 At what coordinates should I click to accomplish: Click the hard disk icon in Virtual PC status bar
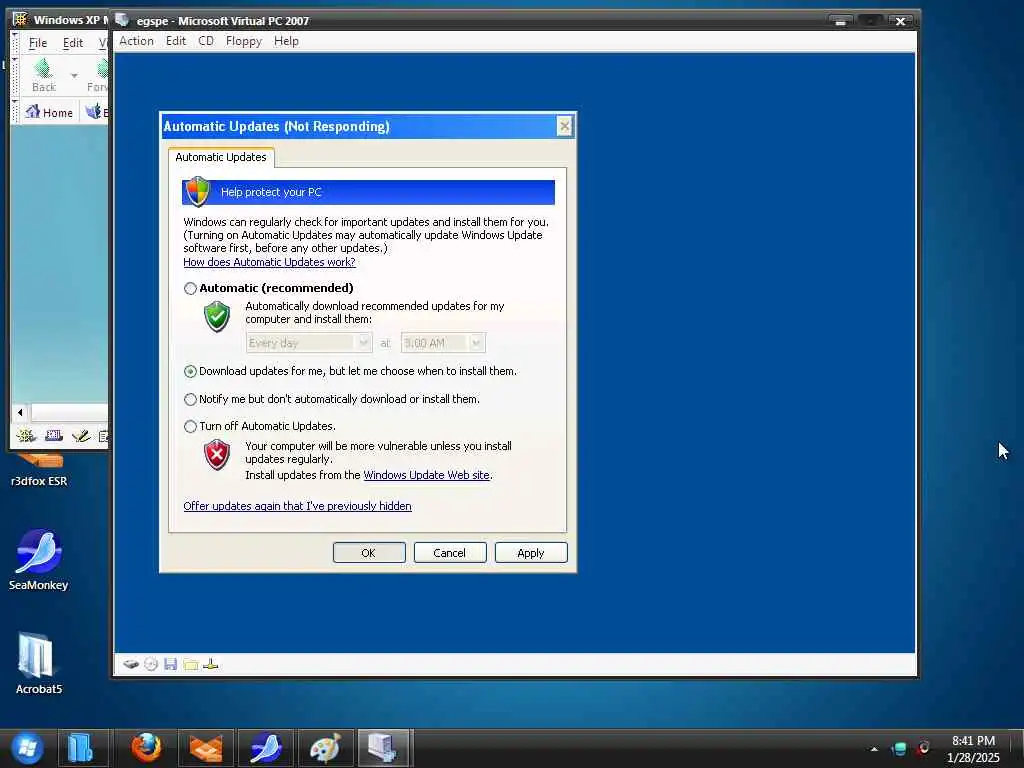131,664
